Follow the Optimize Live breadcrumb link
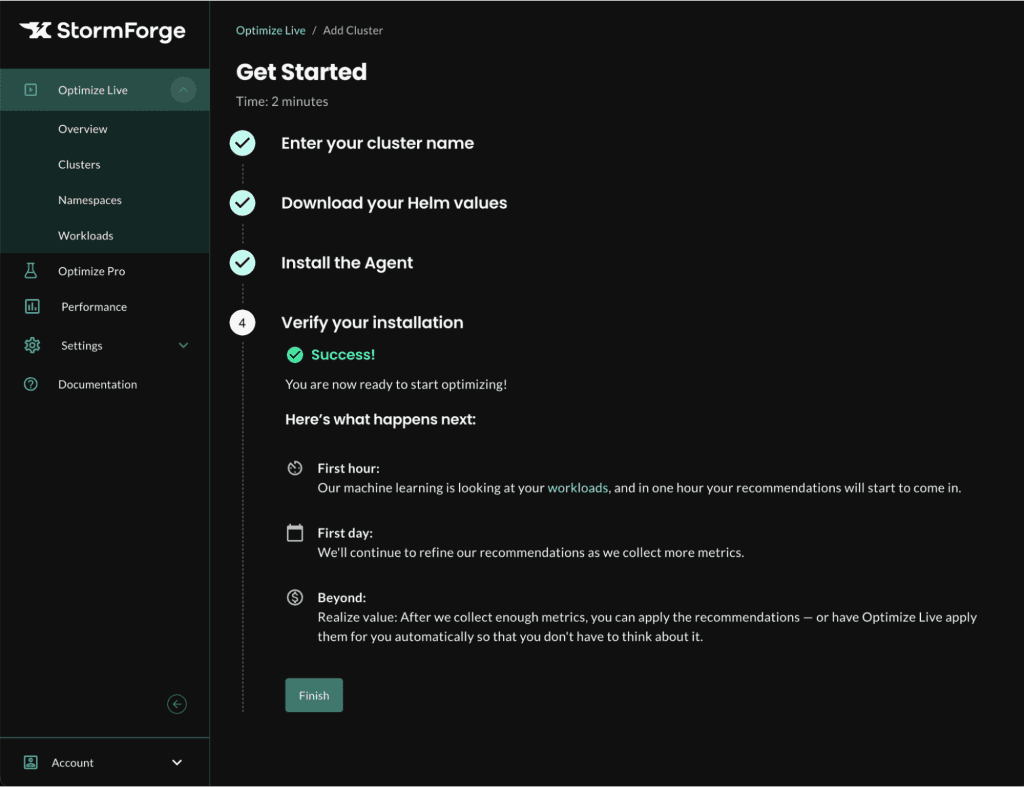 pos(270,31)
